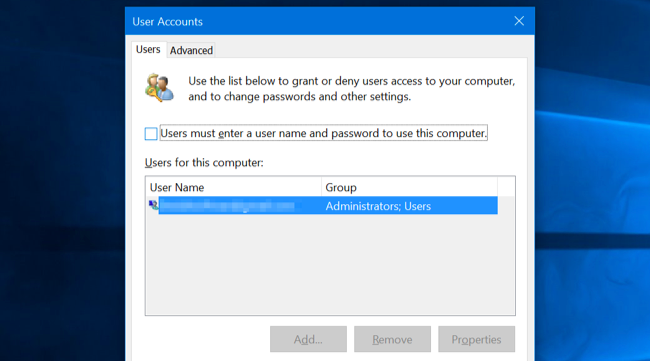This screenshot has height=361, width=650.
Task: Select the 'Administrators; Users' group cell
Action: (x=378, y=206)
